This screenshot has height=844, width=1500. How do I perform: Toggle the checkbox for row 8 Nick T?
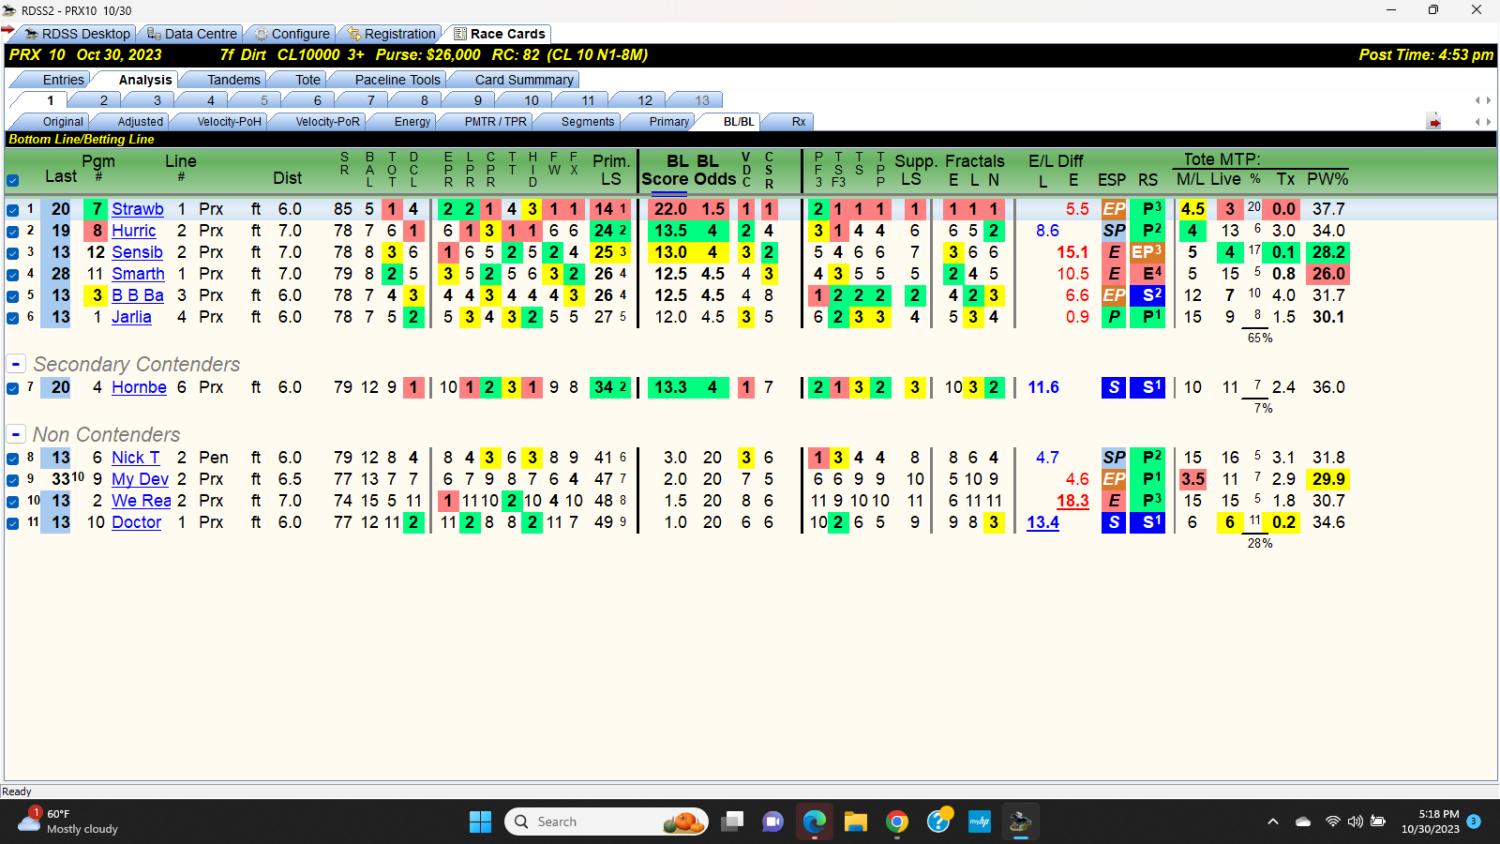[x=13, y=458]
